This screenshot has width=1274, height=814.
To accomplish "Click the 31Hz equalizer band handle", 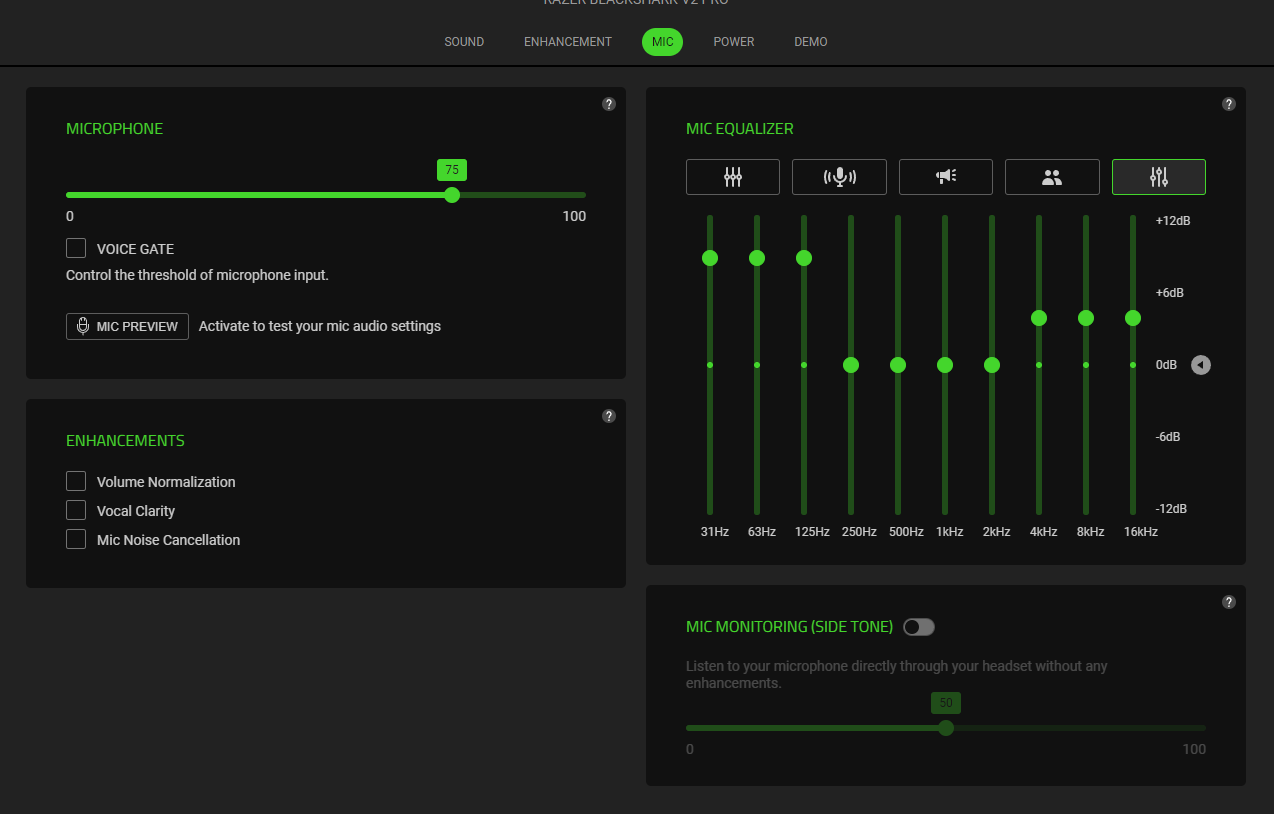I will pyautogui.click(x=710, y=258).
